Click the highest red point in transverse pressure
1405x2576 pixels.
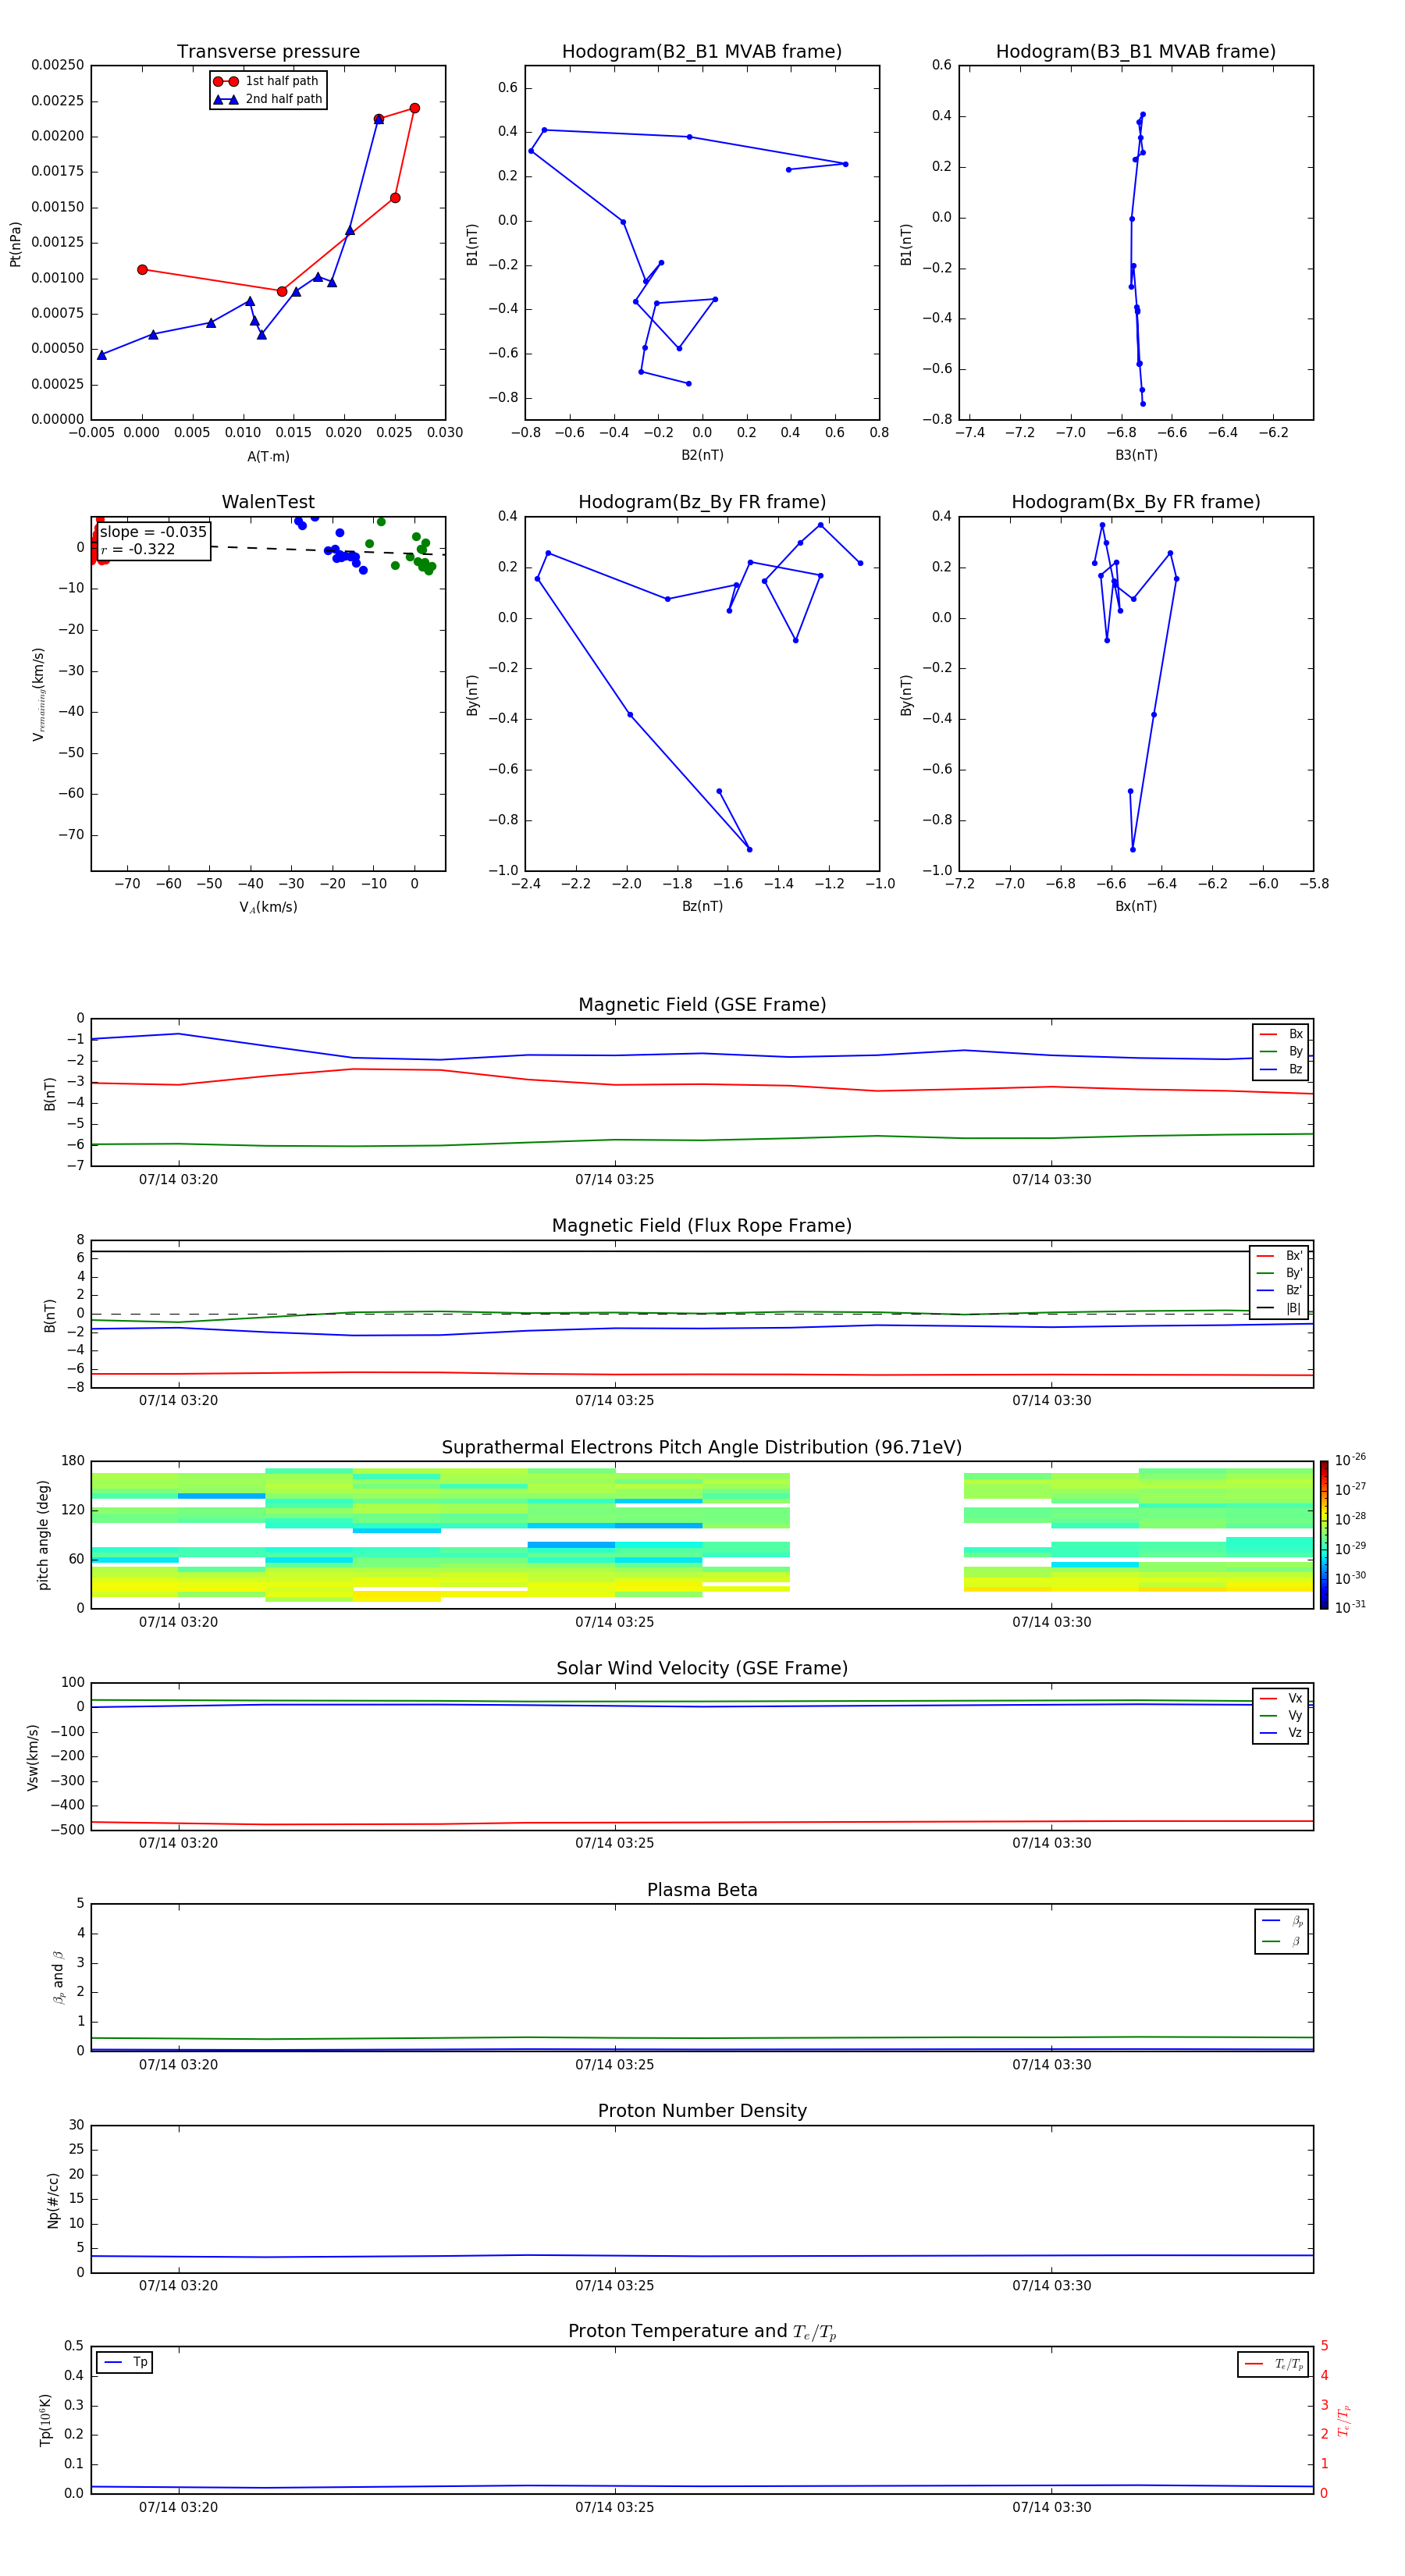pyautogui.click(x=415, y=108)
